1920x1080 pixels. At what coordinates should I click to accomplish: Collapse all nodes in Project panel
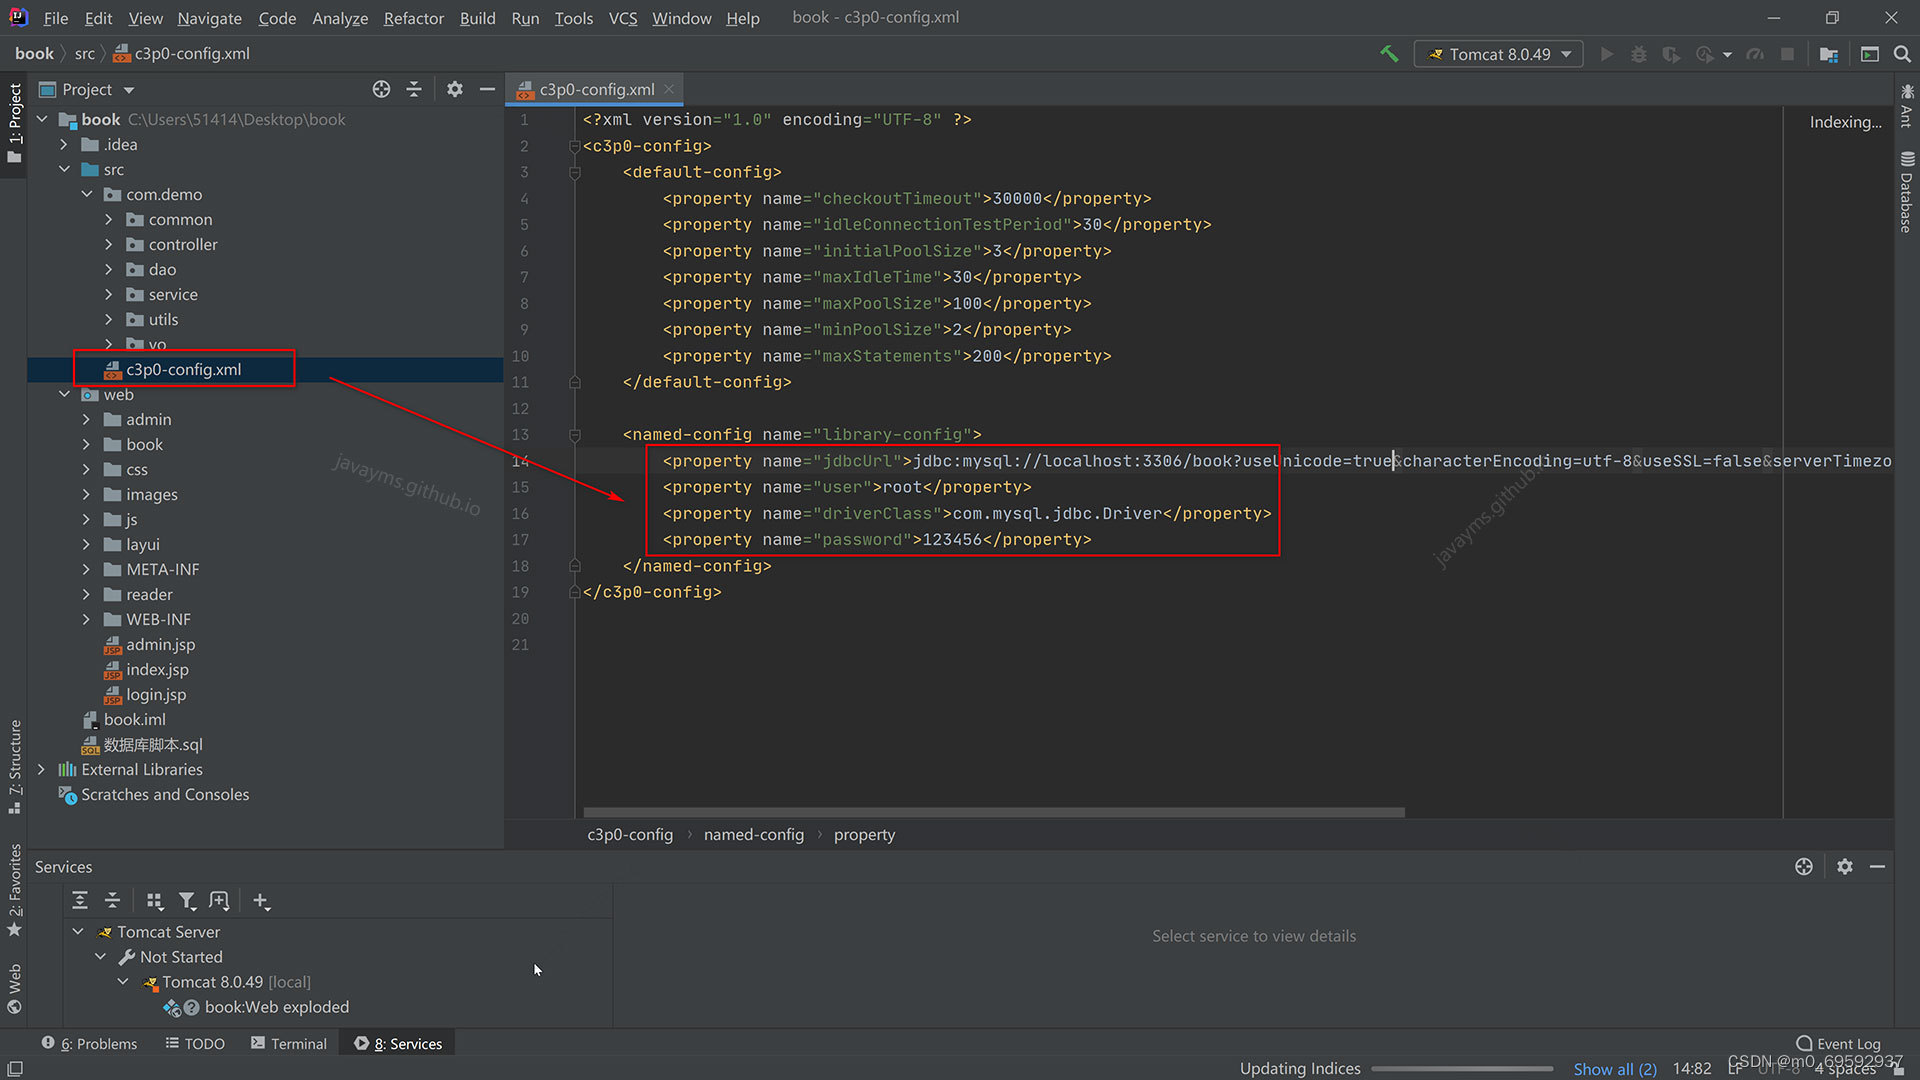414,89
